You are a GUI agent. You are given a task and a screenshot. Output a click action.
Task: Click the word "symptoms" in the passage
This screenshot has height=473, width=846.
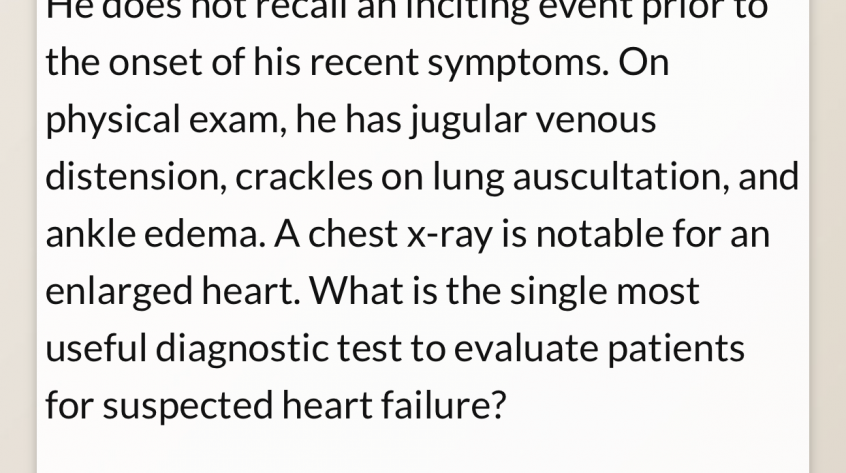(518, 64)
